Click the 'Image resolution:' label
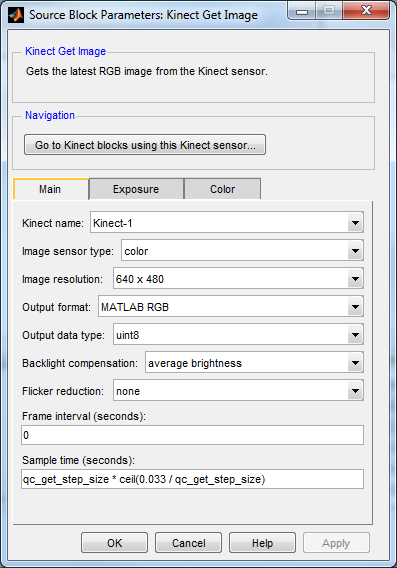Viewport: 397px width, 568px height. [62, 279]
